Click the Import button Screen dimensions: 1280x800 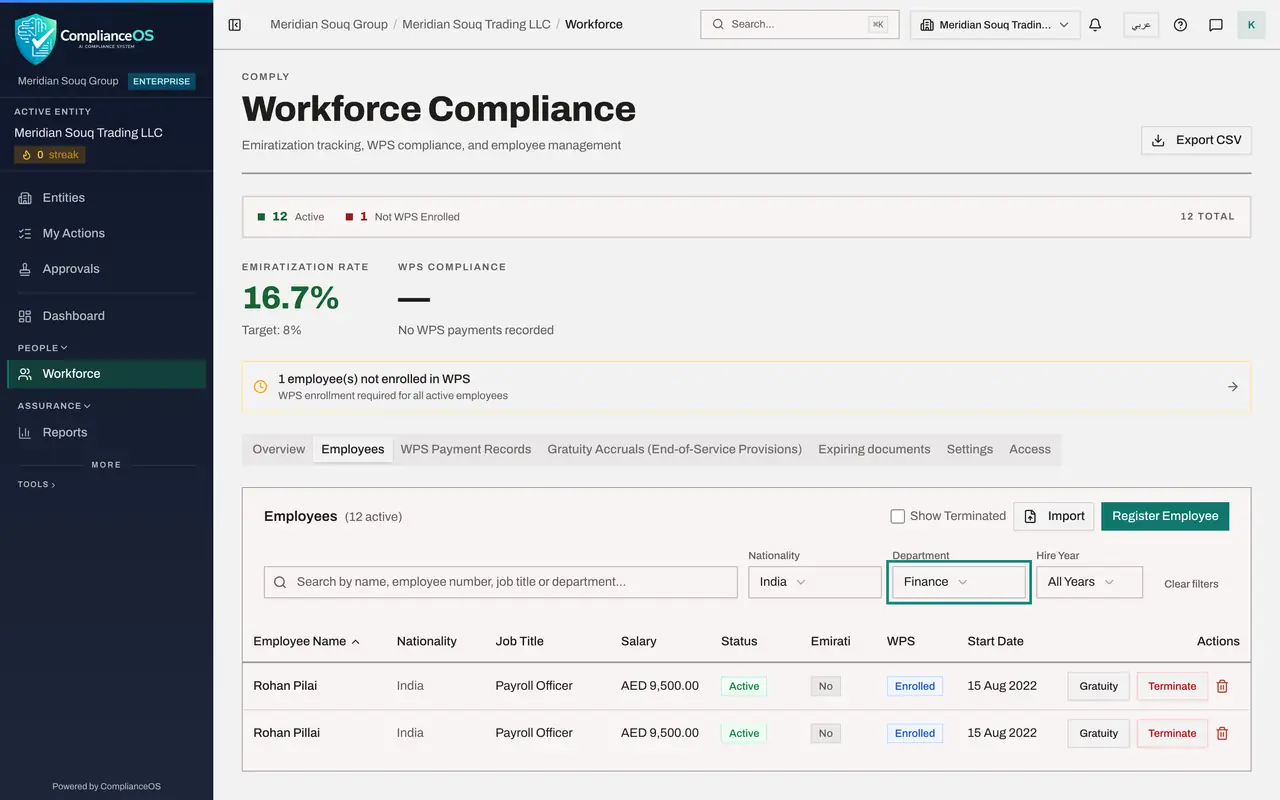point(1054,516)
